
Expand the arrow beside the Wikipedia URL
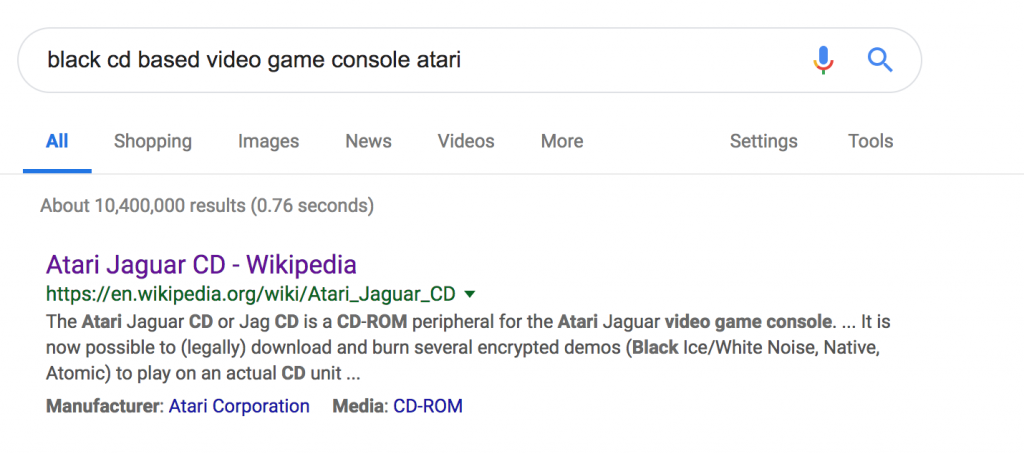tap(470, 294)
